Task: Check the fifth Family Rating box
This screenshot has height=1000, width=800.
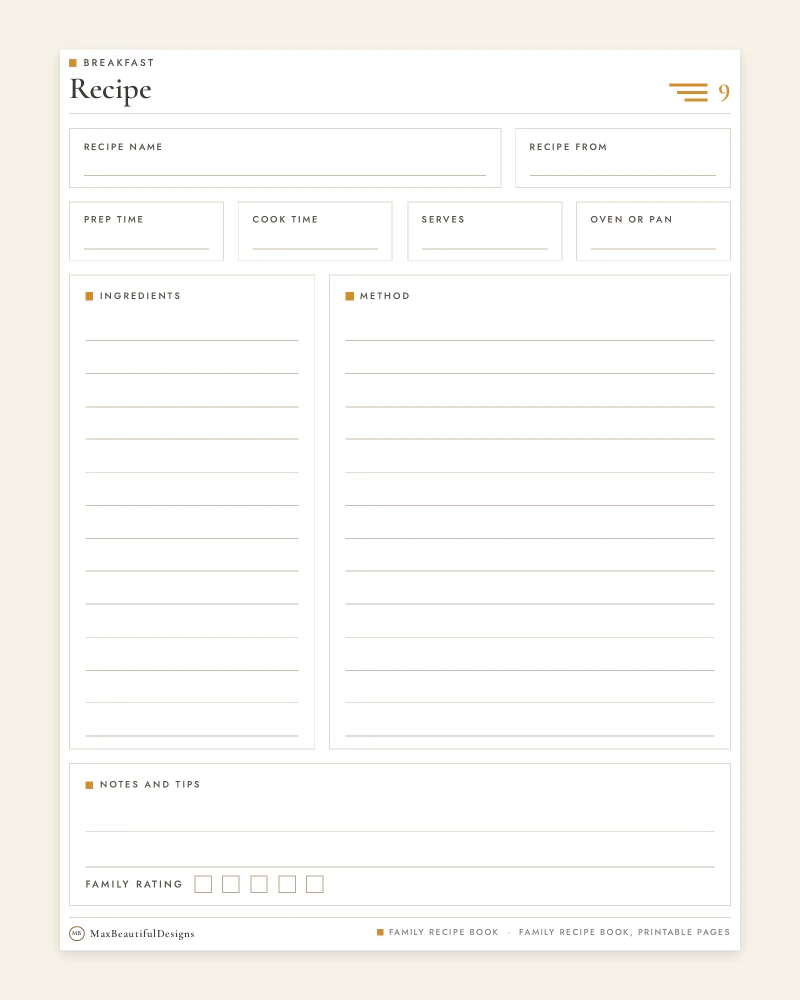Action: (x=315, y=884)
